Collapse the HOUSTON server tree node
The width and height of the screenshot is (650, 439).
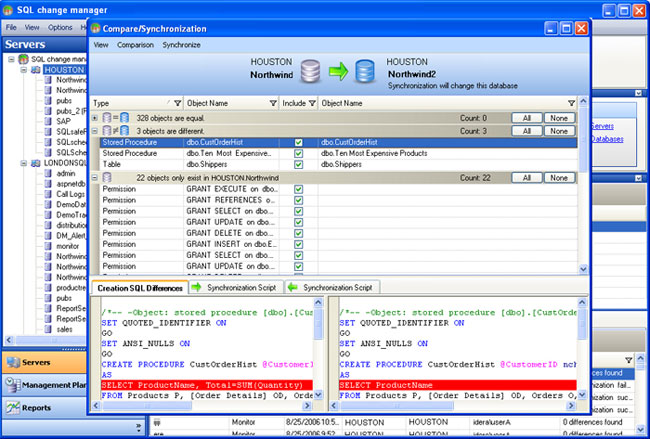point(24,70)
